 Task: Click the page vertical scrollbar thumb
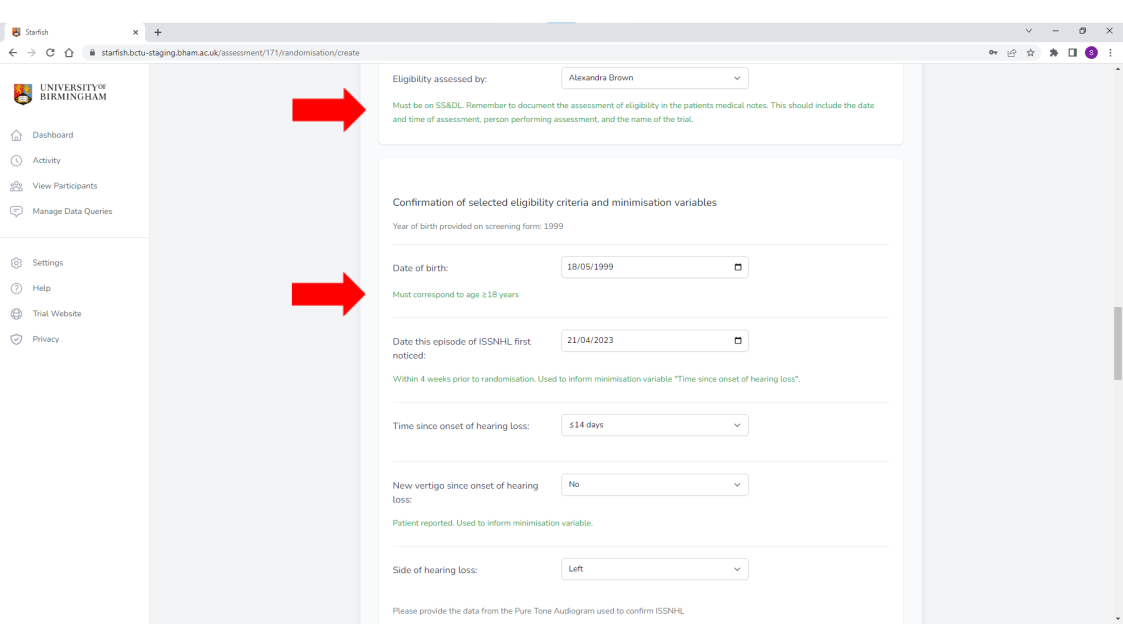point(1117,343)
